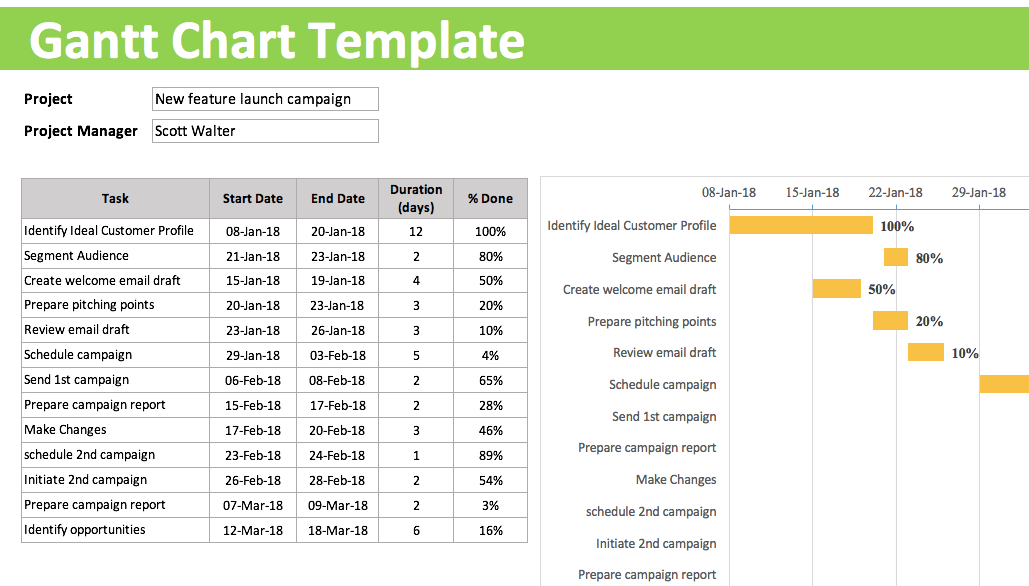
Task: Click the 22-Jan-18 date axis label
Action: point(895,192)
